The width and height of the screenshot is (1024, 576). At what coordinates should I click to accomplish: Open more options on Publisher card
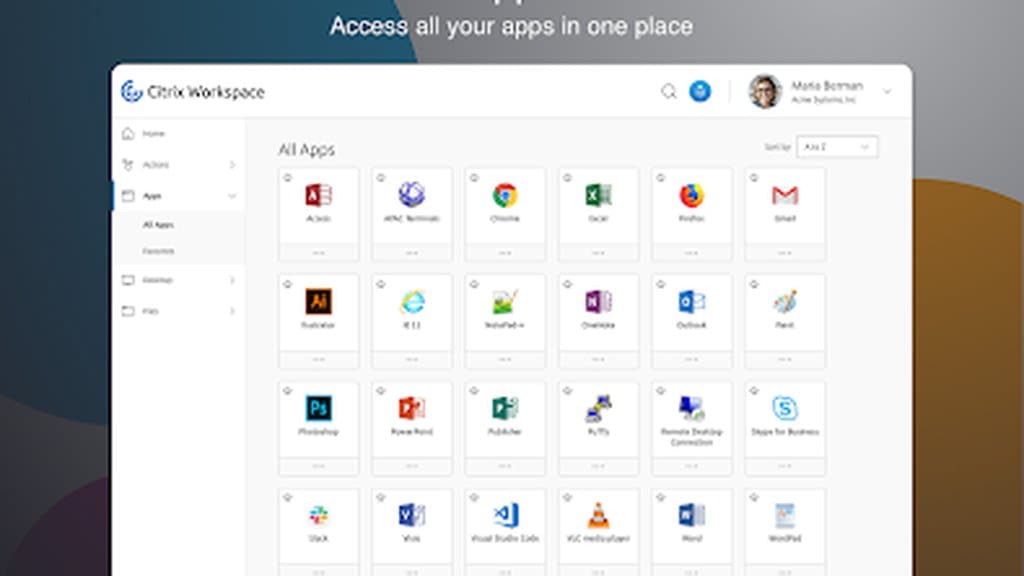tap(505, 466)
